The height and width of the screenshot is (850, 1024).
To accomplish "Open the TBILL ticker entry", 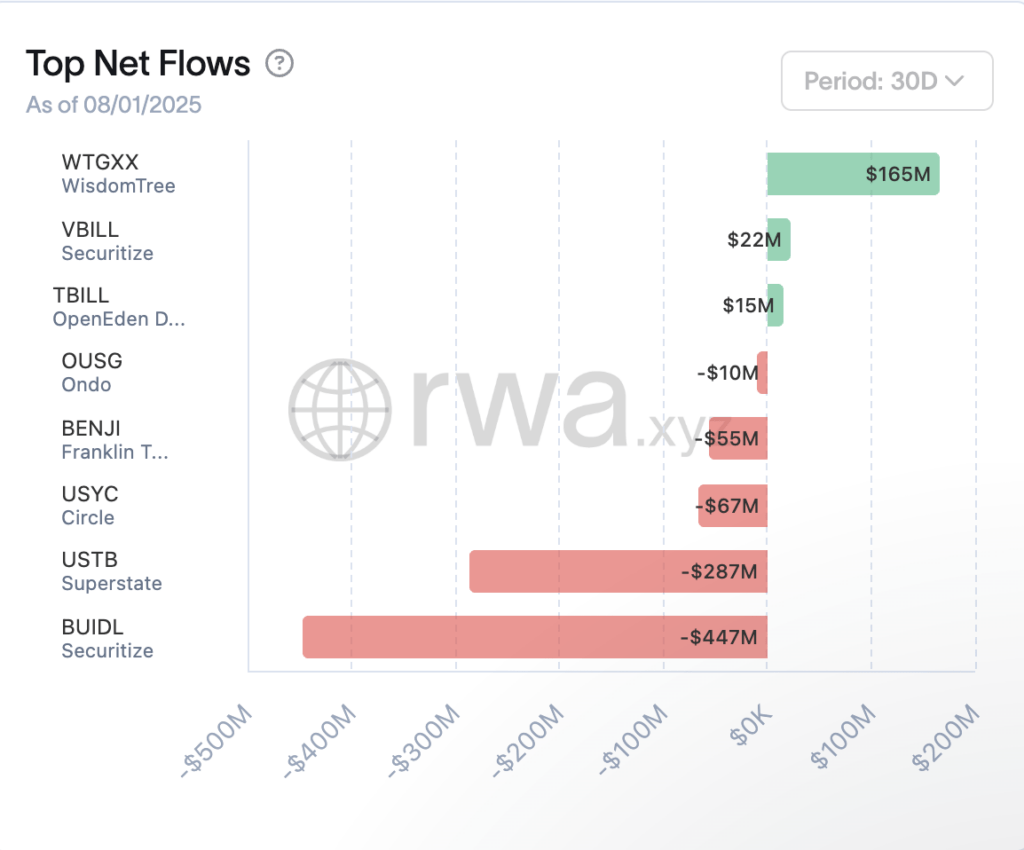I will click(82, 295).
